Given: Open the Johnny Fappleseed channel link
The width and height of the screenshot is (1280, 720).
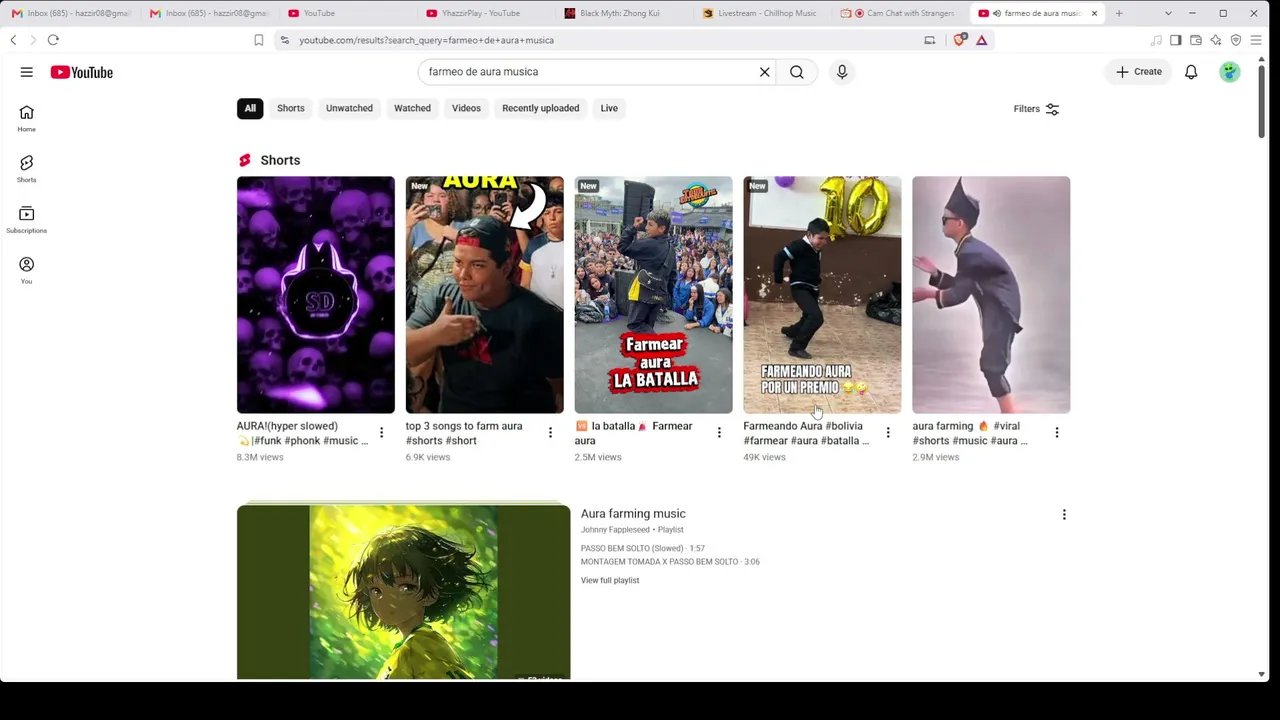Looking at the screenshot, I should [x=615, y=530].
